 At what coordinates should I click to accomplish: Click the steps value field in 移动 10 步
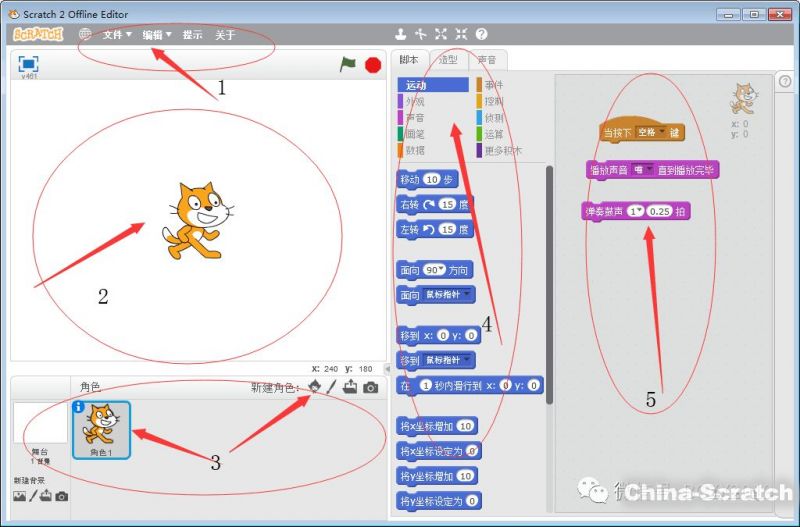pos(432,180)
